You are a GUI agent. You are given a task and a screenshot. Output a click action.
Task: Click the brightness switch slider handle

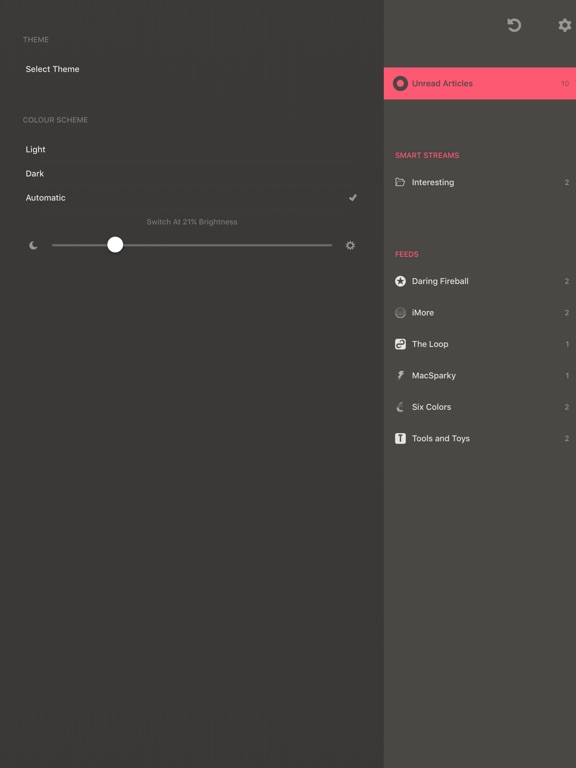[x=115, y=244]
